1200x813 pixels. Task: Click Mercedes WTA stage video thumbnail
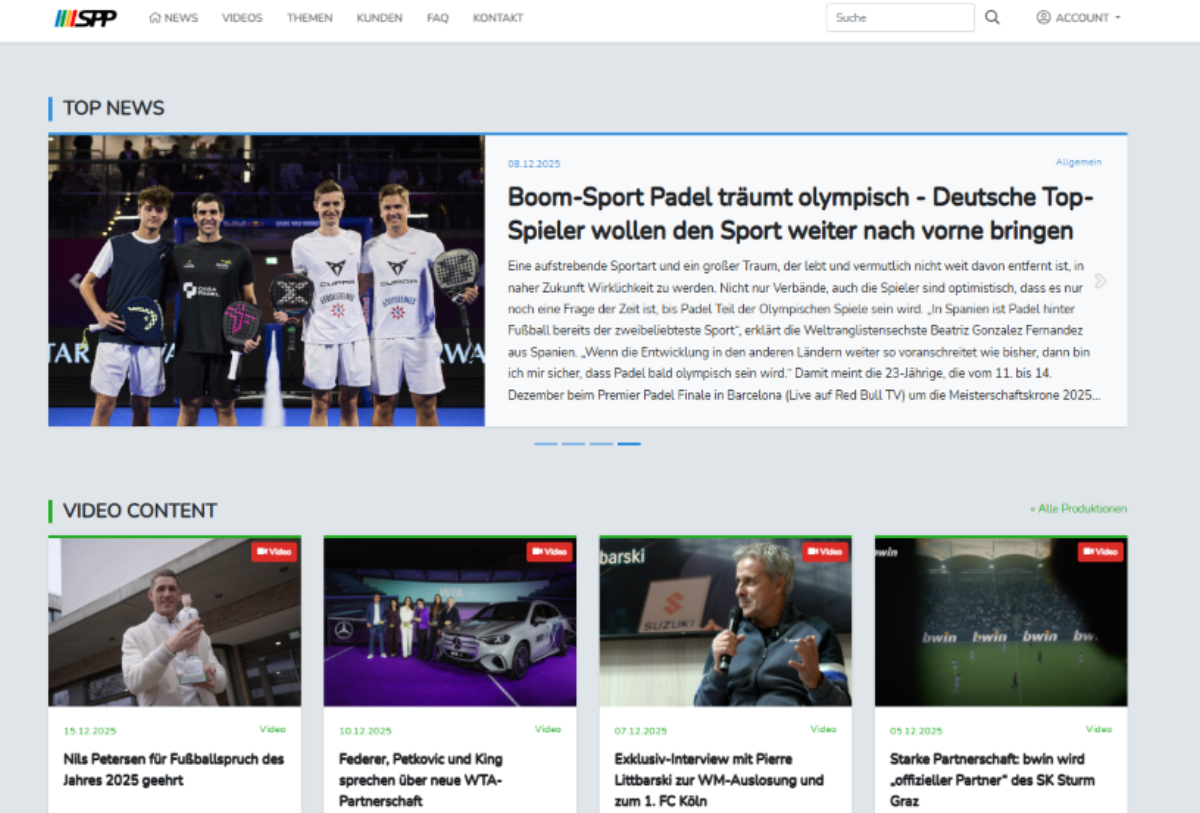click(450, 622)
